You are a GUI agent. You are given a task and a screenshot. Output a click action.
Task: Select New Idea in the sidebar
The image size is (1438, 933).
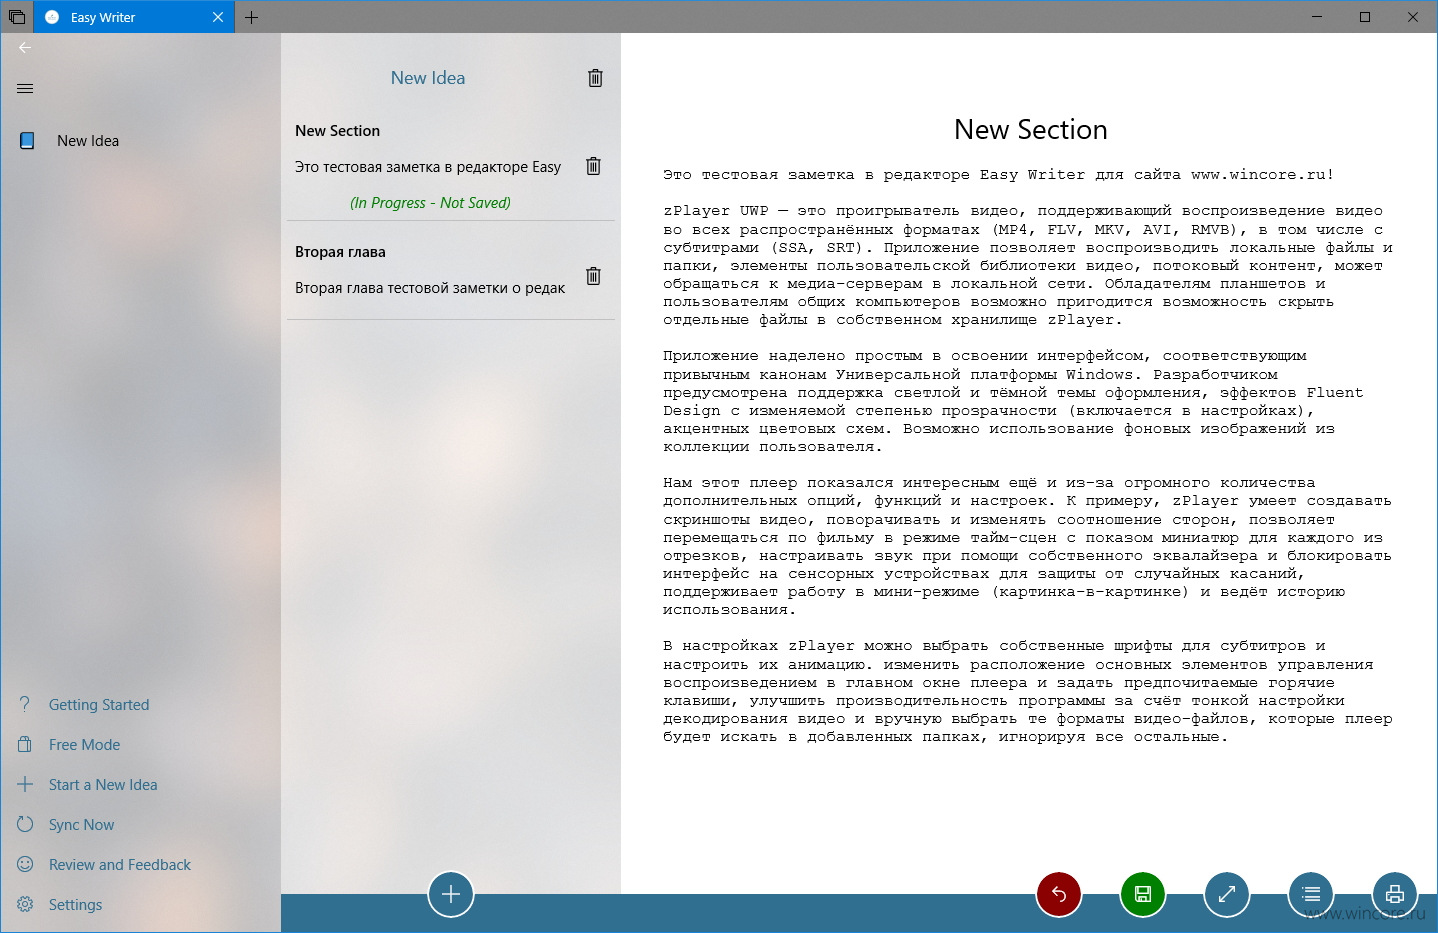(x=88, y=141)
